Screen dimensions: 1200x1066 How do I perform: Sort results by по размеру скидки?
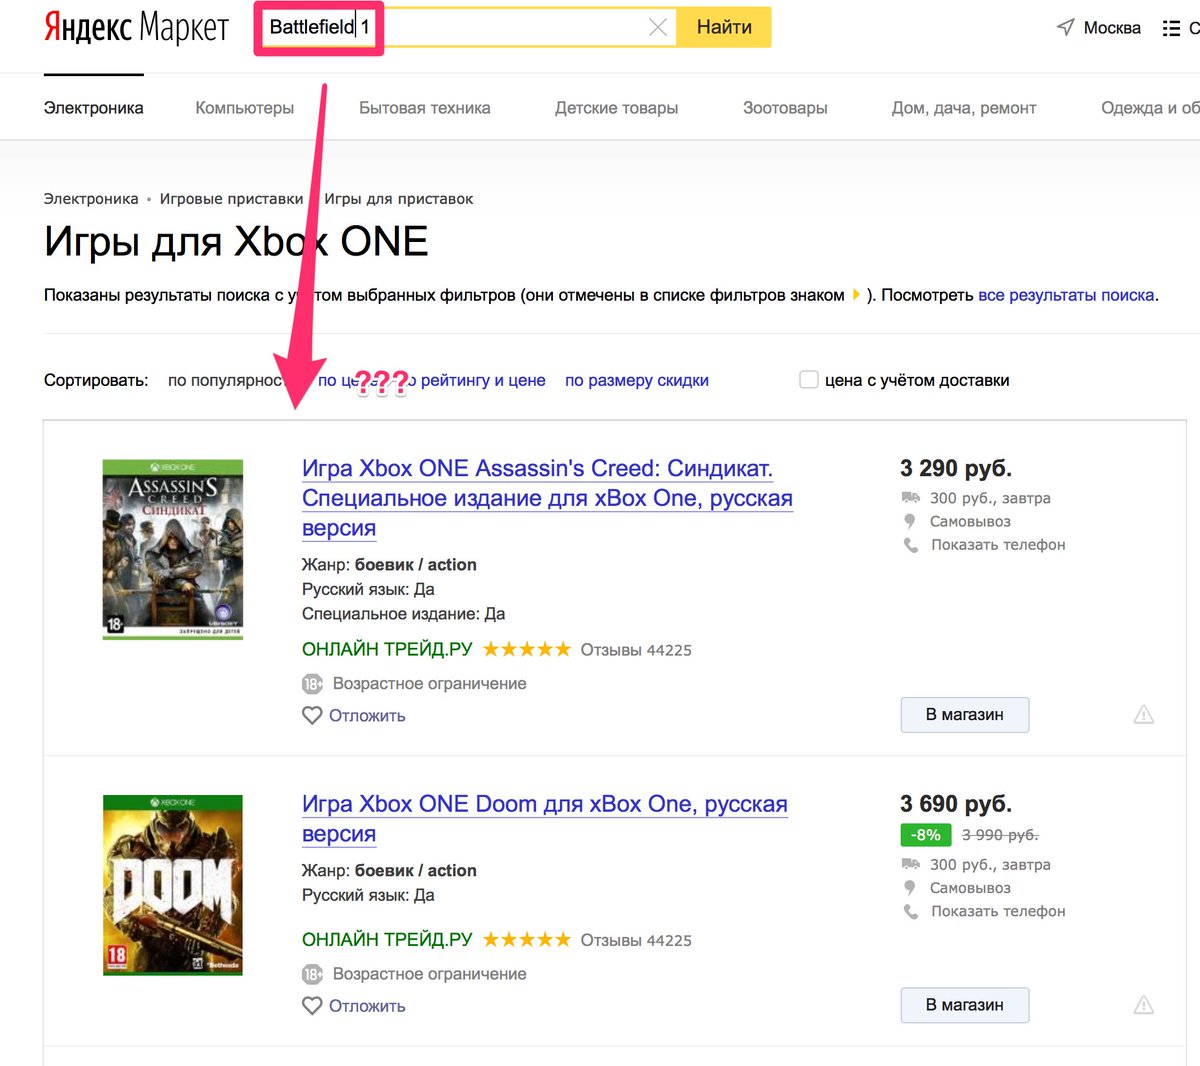click(x=637, y=380)
